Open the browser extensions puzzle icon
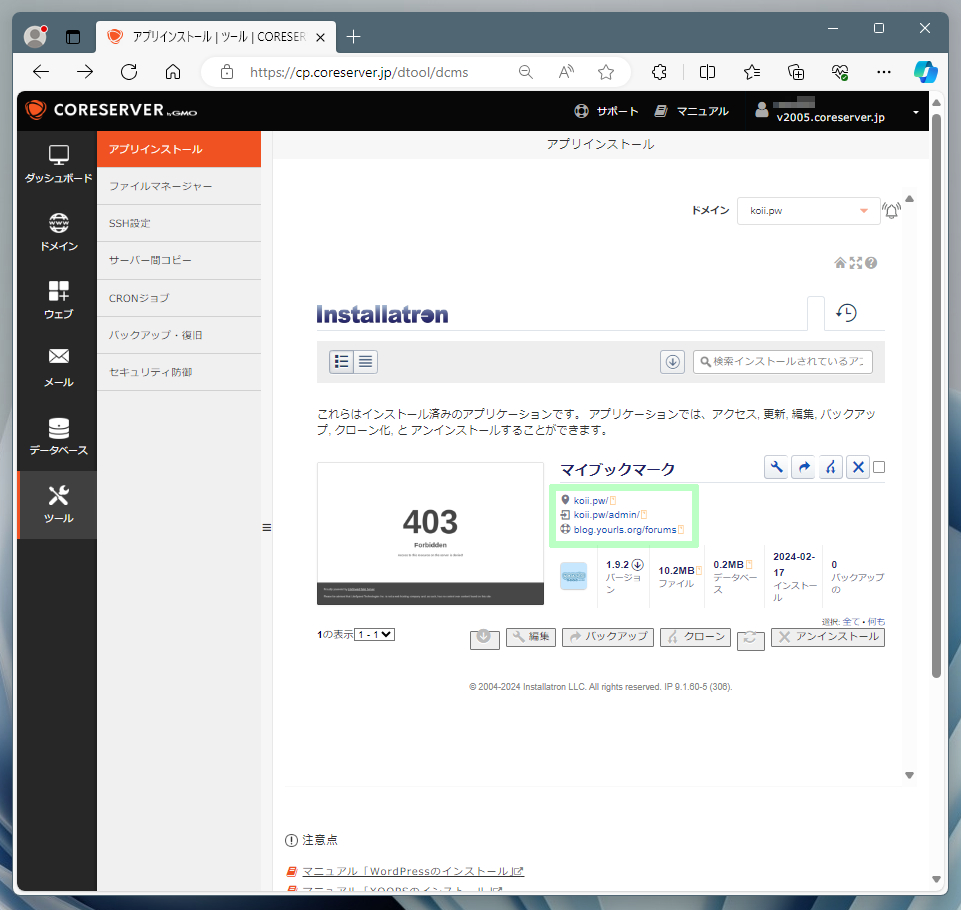 (x=659, y=72)
